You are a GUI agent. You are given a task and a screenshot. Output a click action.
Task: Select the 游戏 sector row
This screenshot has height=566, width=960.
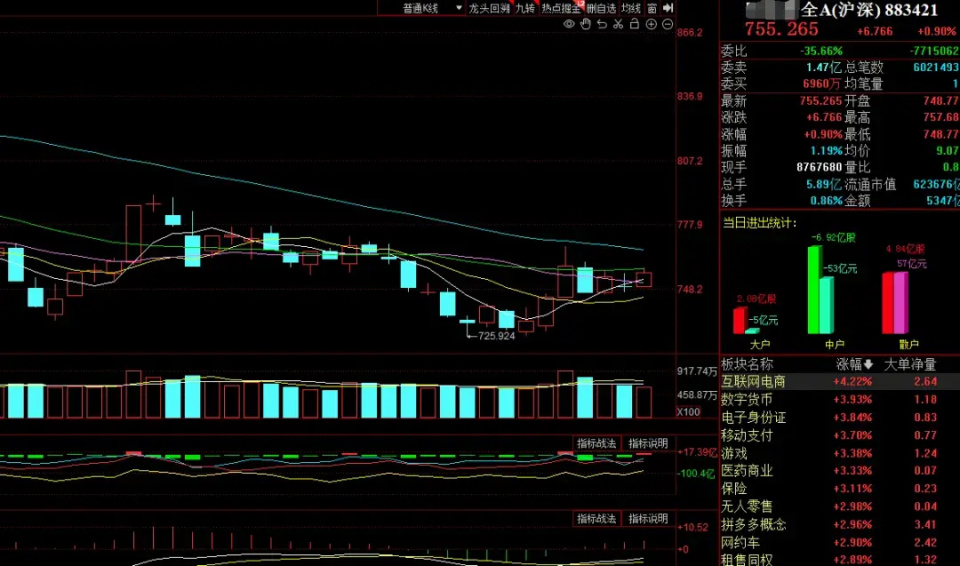pyautogui.click(x=840, y=453)
